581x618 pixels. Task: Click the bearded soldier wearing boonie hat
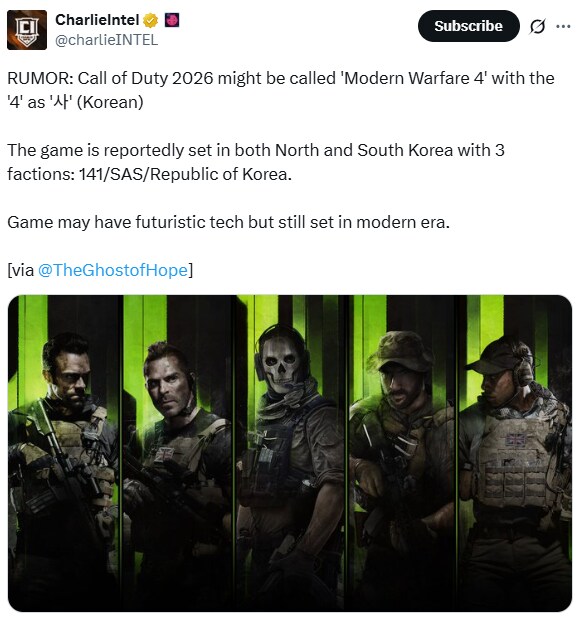(402, 453)
